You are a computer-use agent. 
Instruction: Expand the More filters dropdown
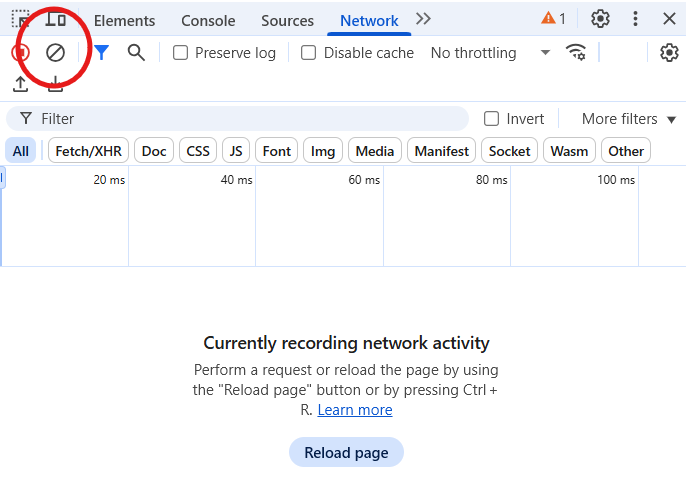pos(629,119)
